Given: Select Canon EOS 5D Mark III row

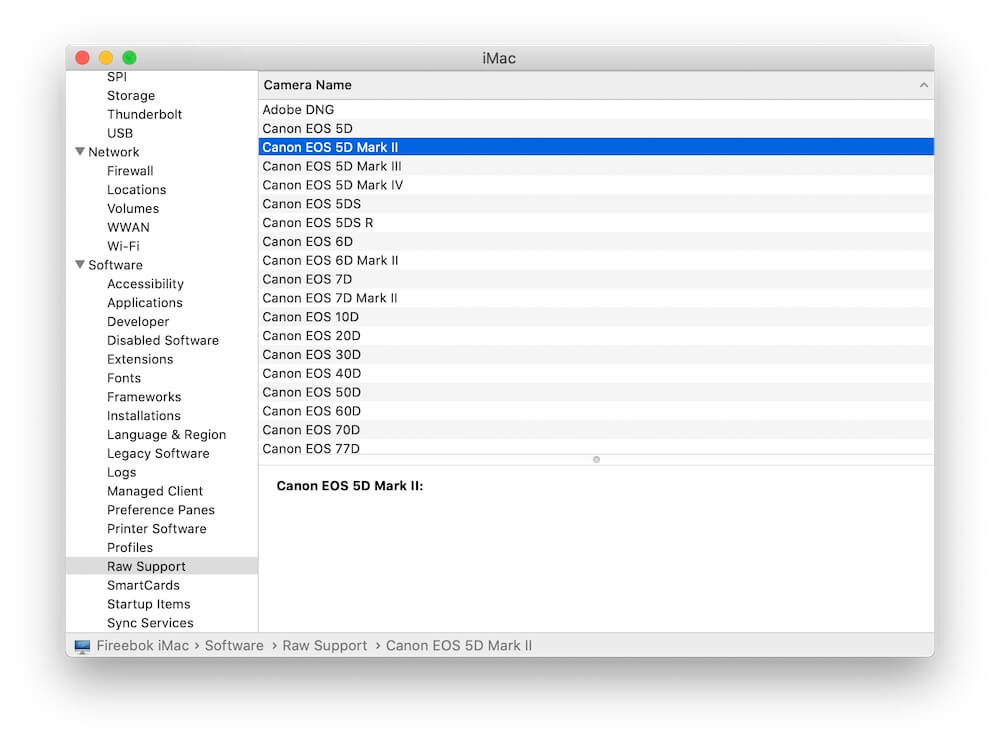Looking at the screenshot, I should (596, 166).
